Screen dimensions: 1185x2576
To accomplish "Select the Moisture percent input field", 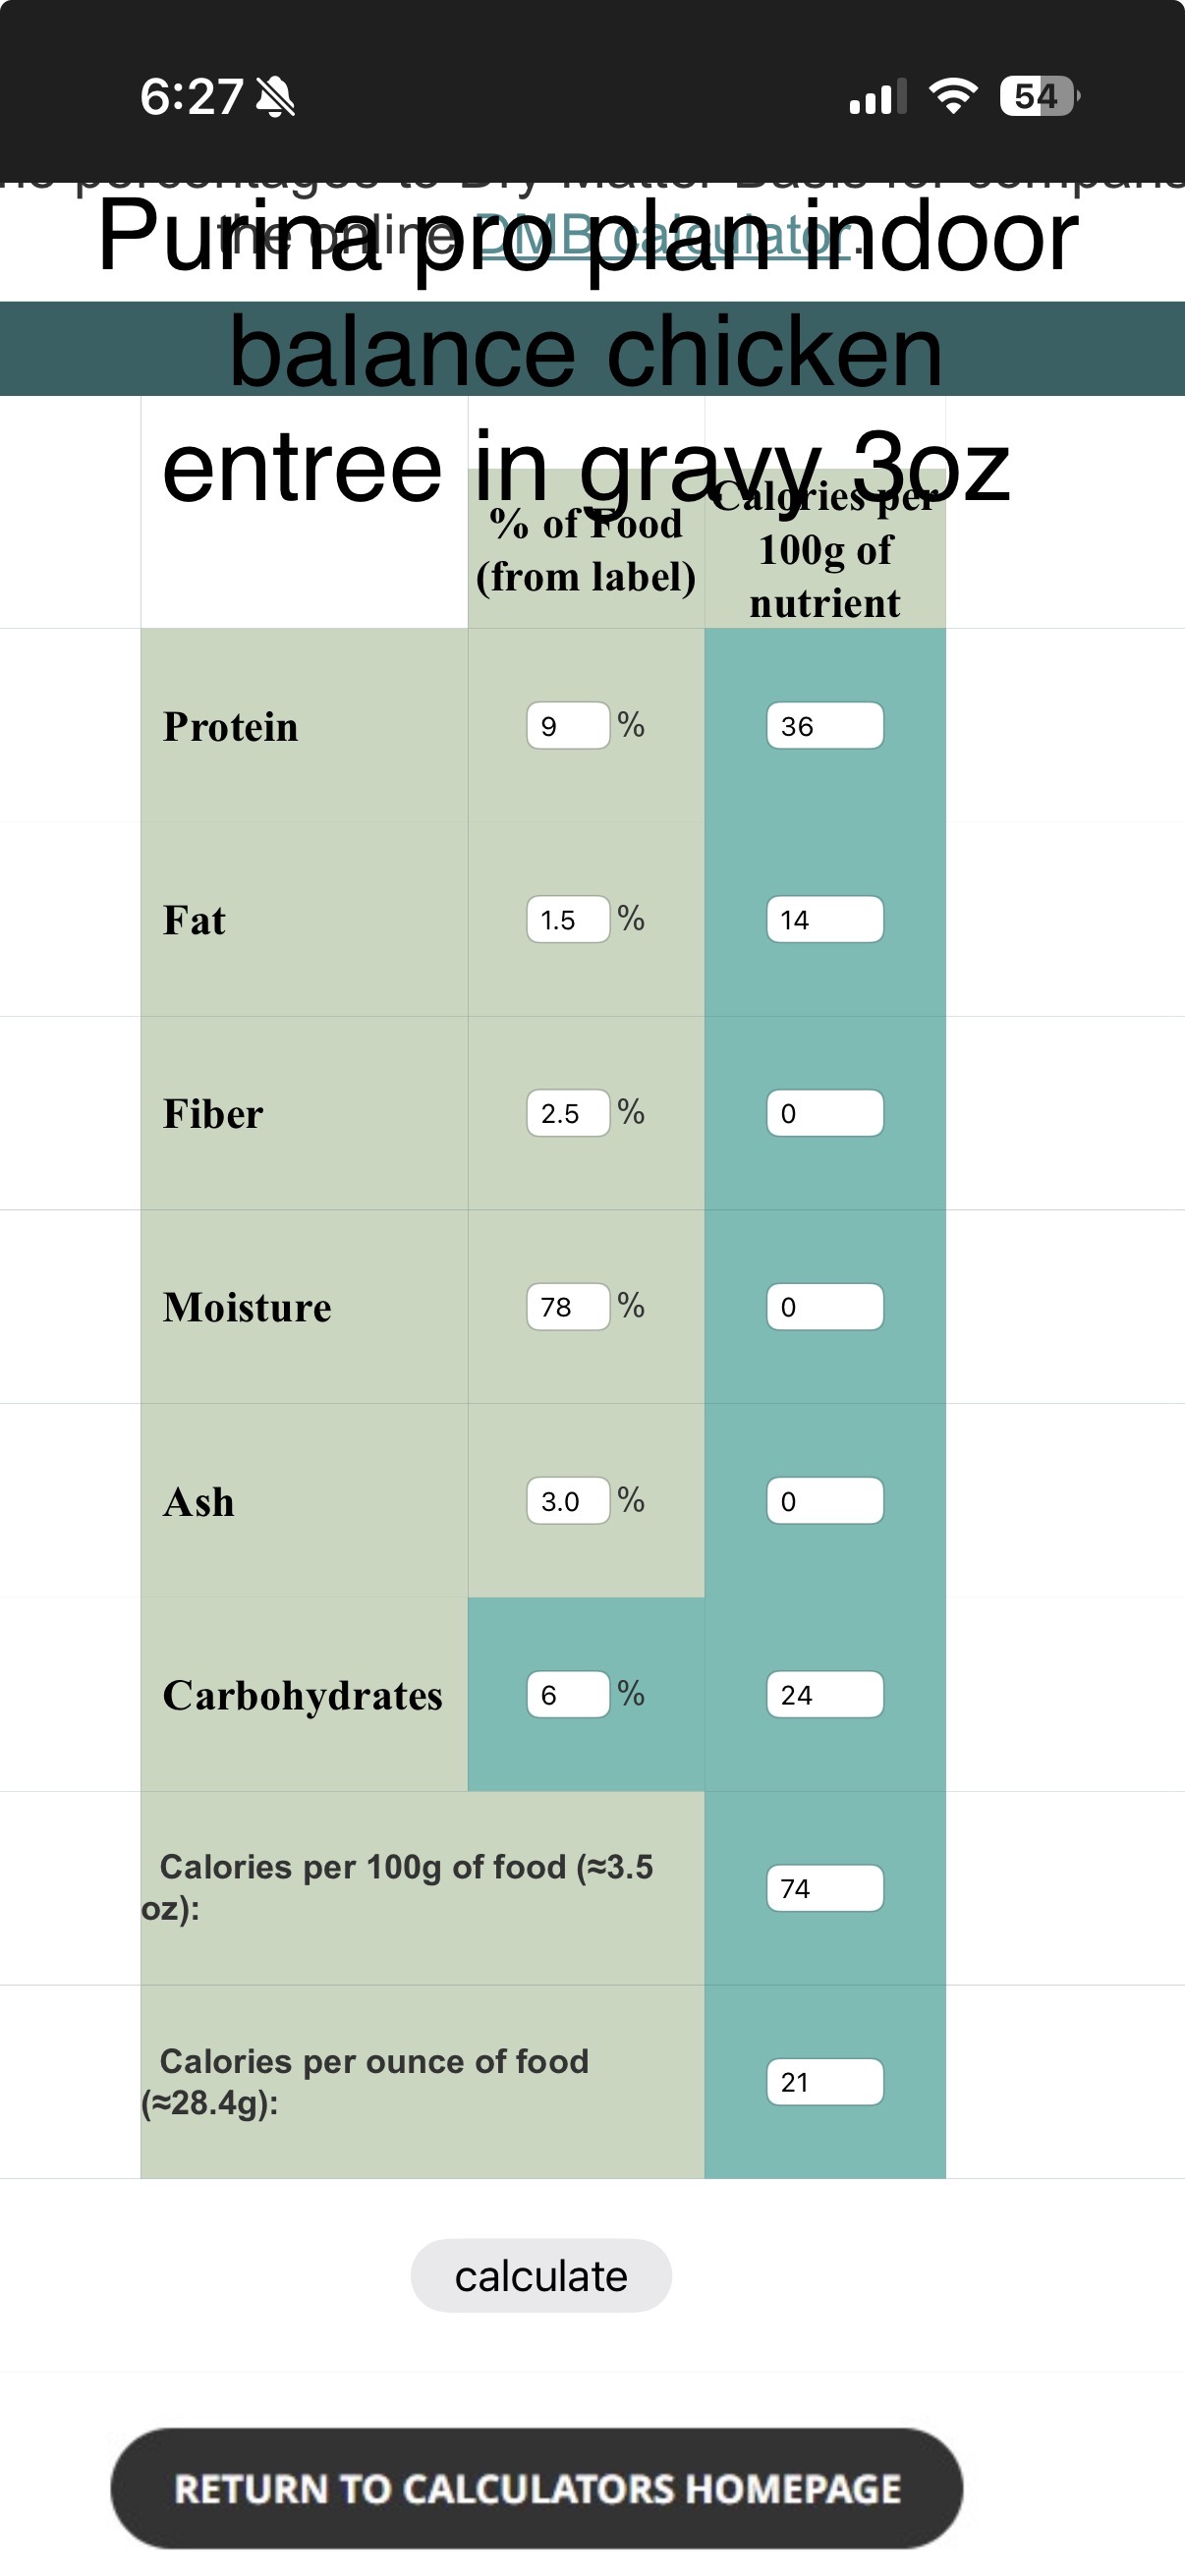I will [568, 1307].
